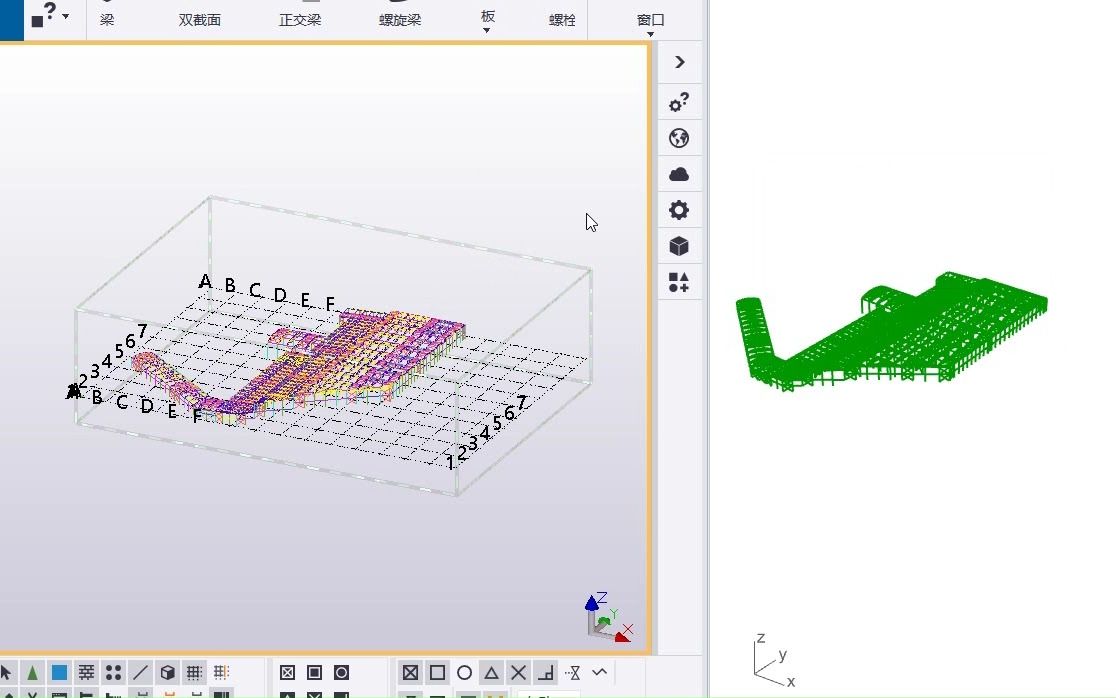Toggle snap to circle points switch

pos(464,673)
